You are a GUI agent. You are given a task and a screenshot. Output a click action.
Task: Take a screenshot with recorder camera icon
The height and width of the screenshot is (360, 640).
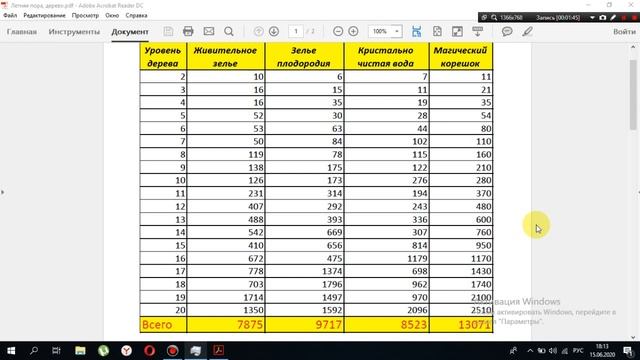pyautogui.click(x=603, y=18)
